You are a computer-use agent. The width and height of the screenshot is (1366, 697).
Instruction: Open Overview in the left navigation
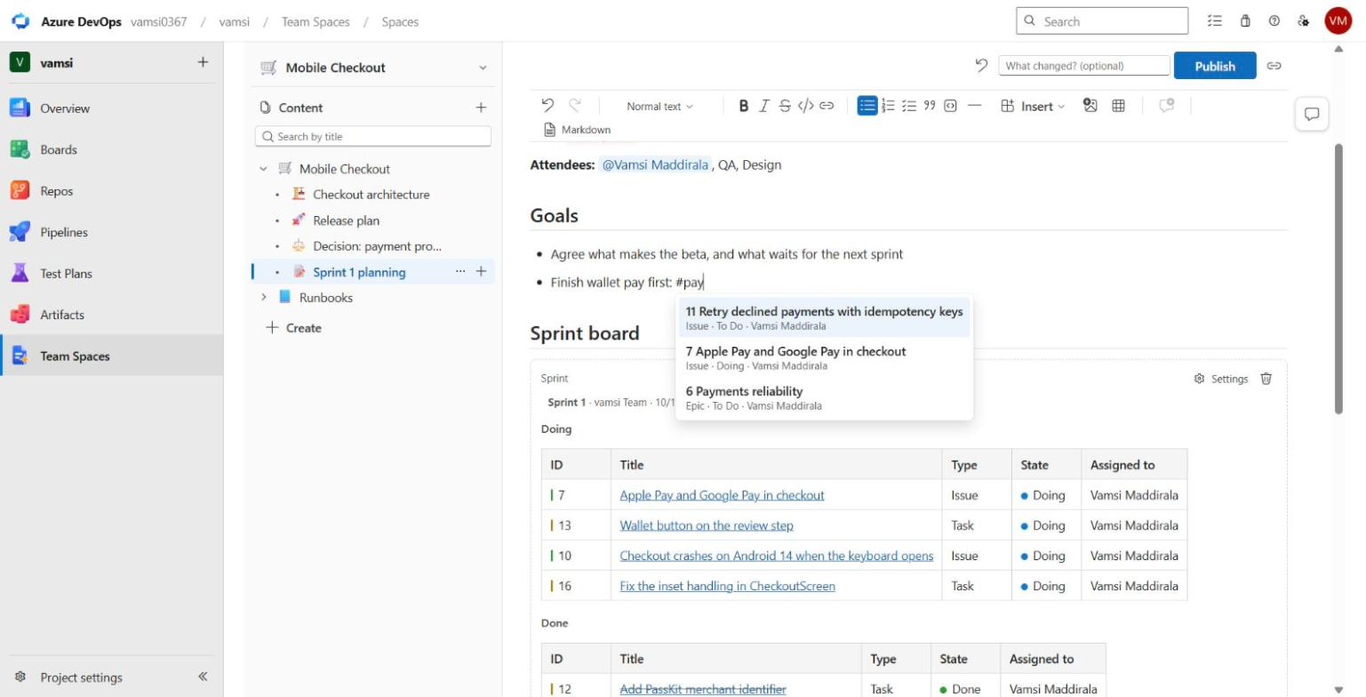point(112,108)
